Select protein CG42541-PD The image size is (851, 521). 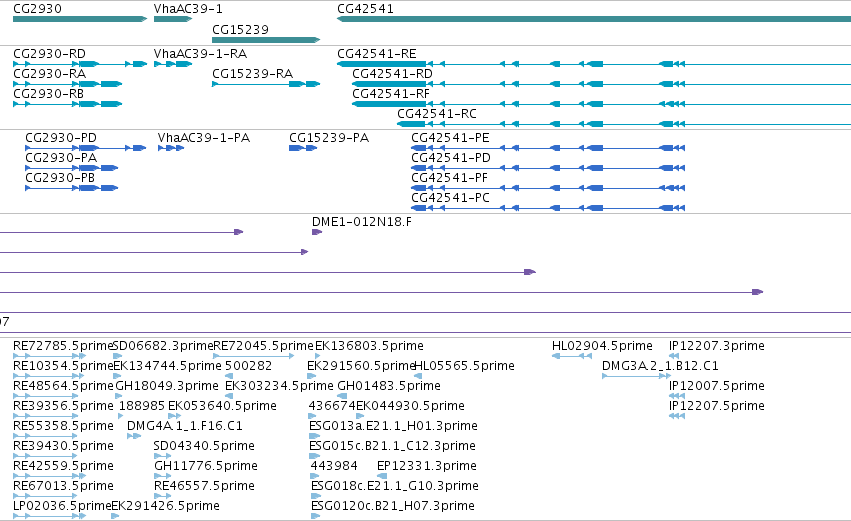click(548, 168)
